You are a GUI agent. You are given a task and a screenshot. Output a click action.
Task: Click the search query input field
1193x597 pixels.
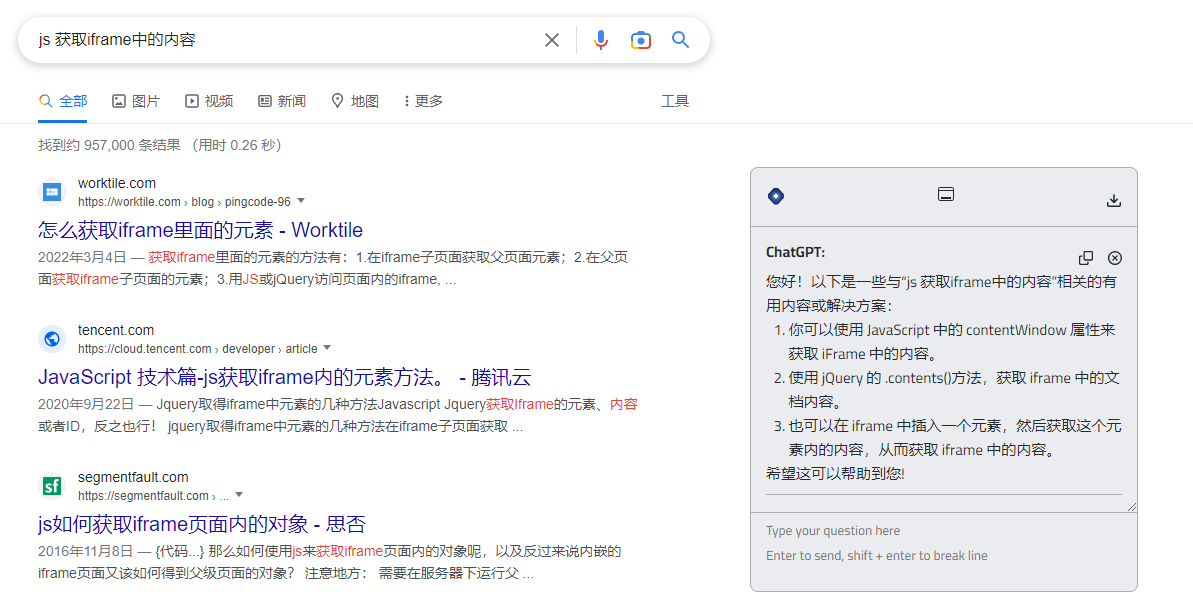tap(285, 40)
